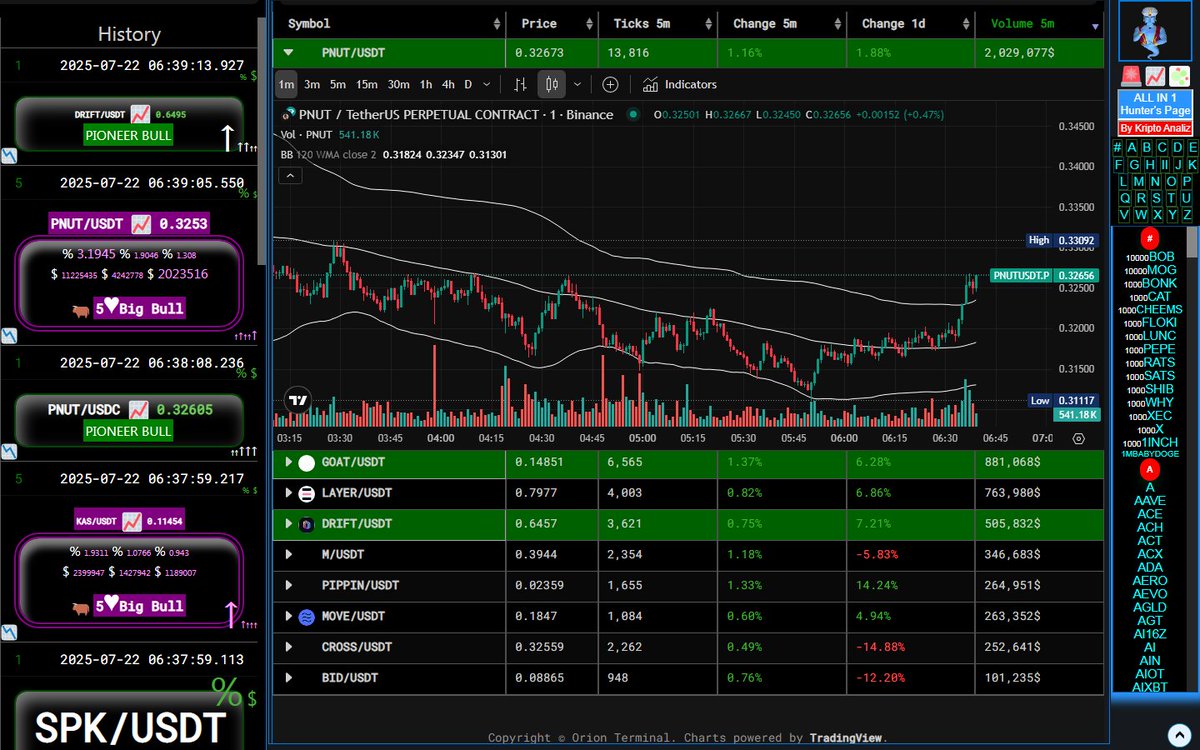The width and height of the screenshot is (1200, 750).
Task: Click the ALL IN 1 Hunter's Page button
Action: pyautogui.click(x=1155, y=104)
